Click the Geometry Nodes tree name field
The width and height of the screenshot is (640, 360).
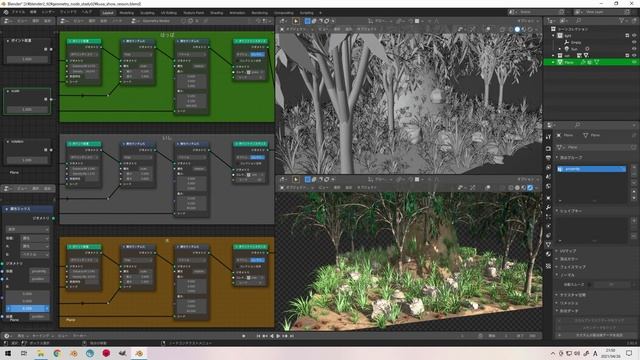pos(156,20)
